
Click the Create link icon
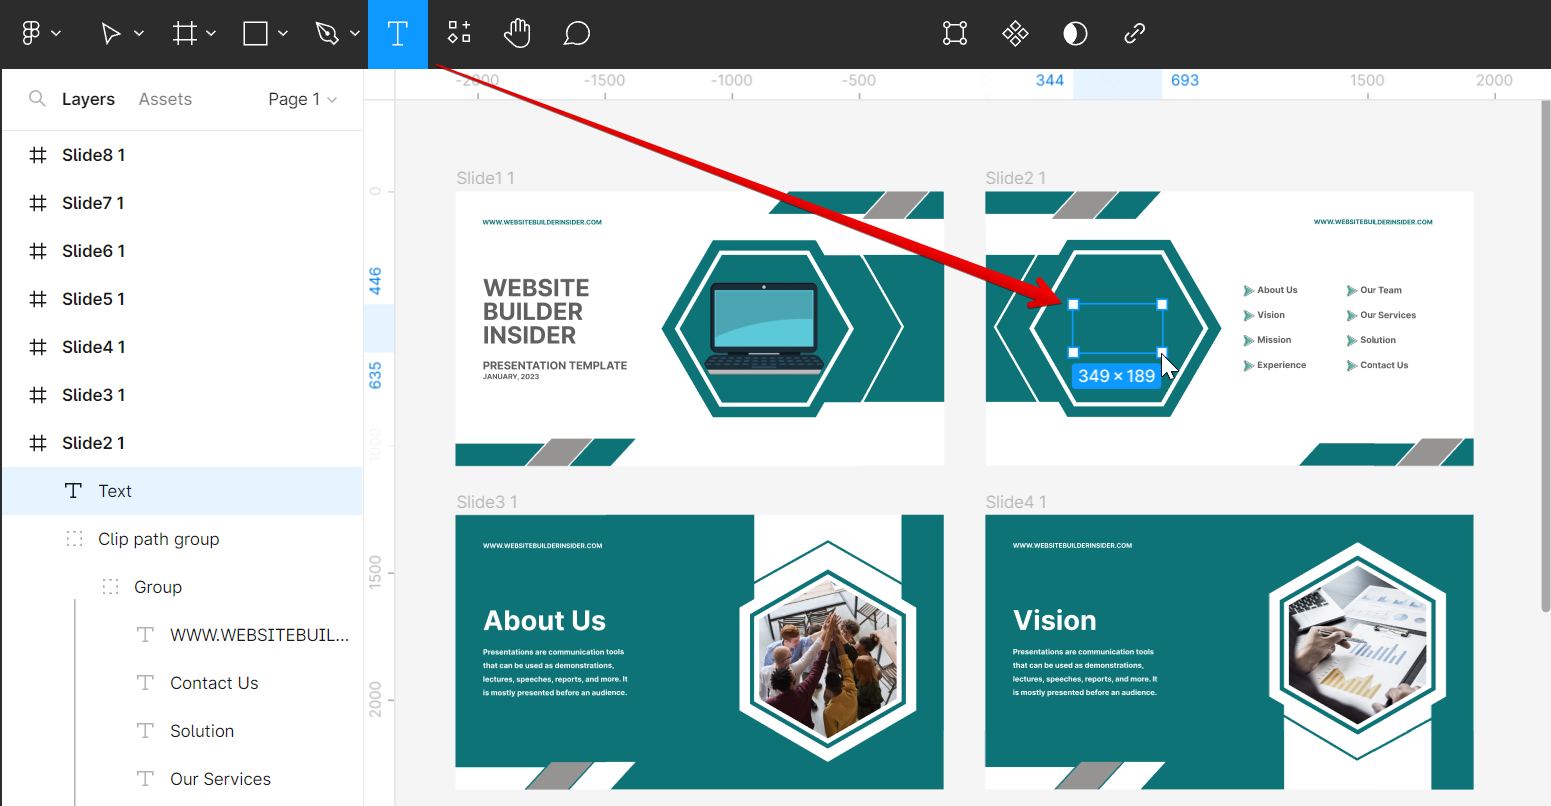click(x=1134, y=34)
